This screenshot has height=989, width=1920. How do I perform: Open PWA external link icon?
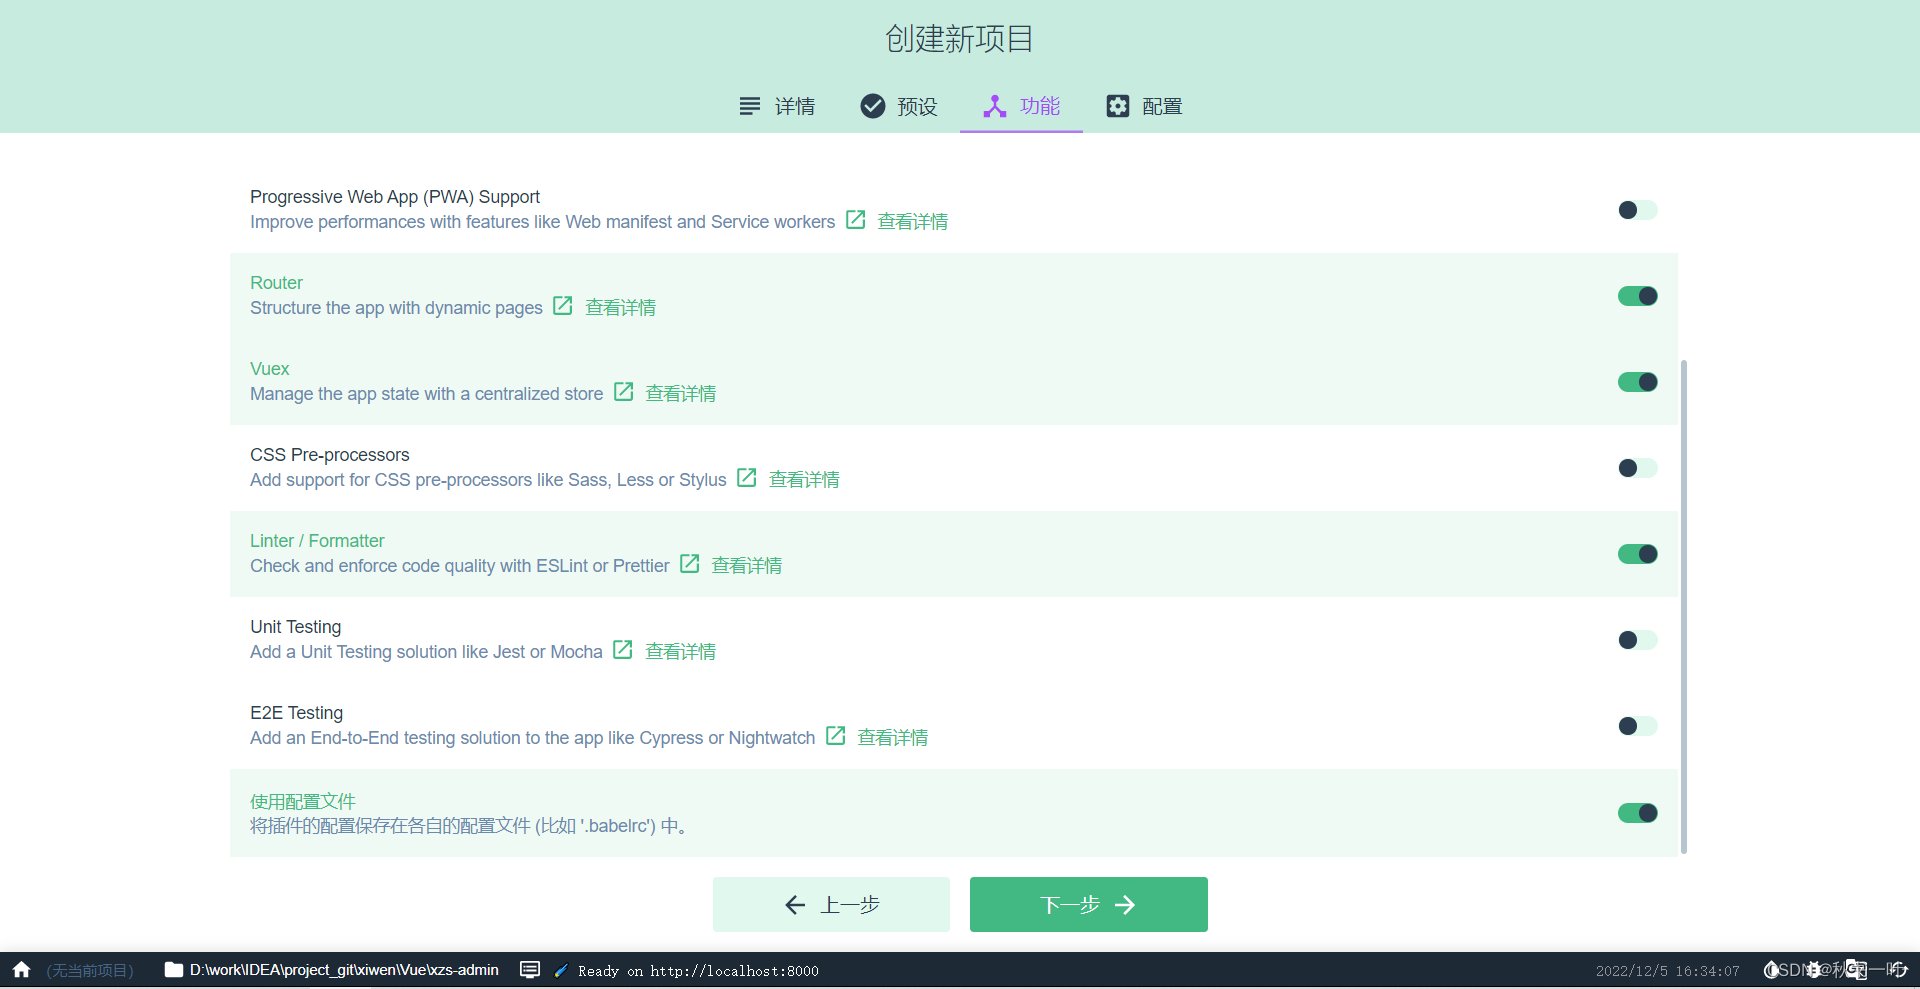856,220
